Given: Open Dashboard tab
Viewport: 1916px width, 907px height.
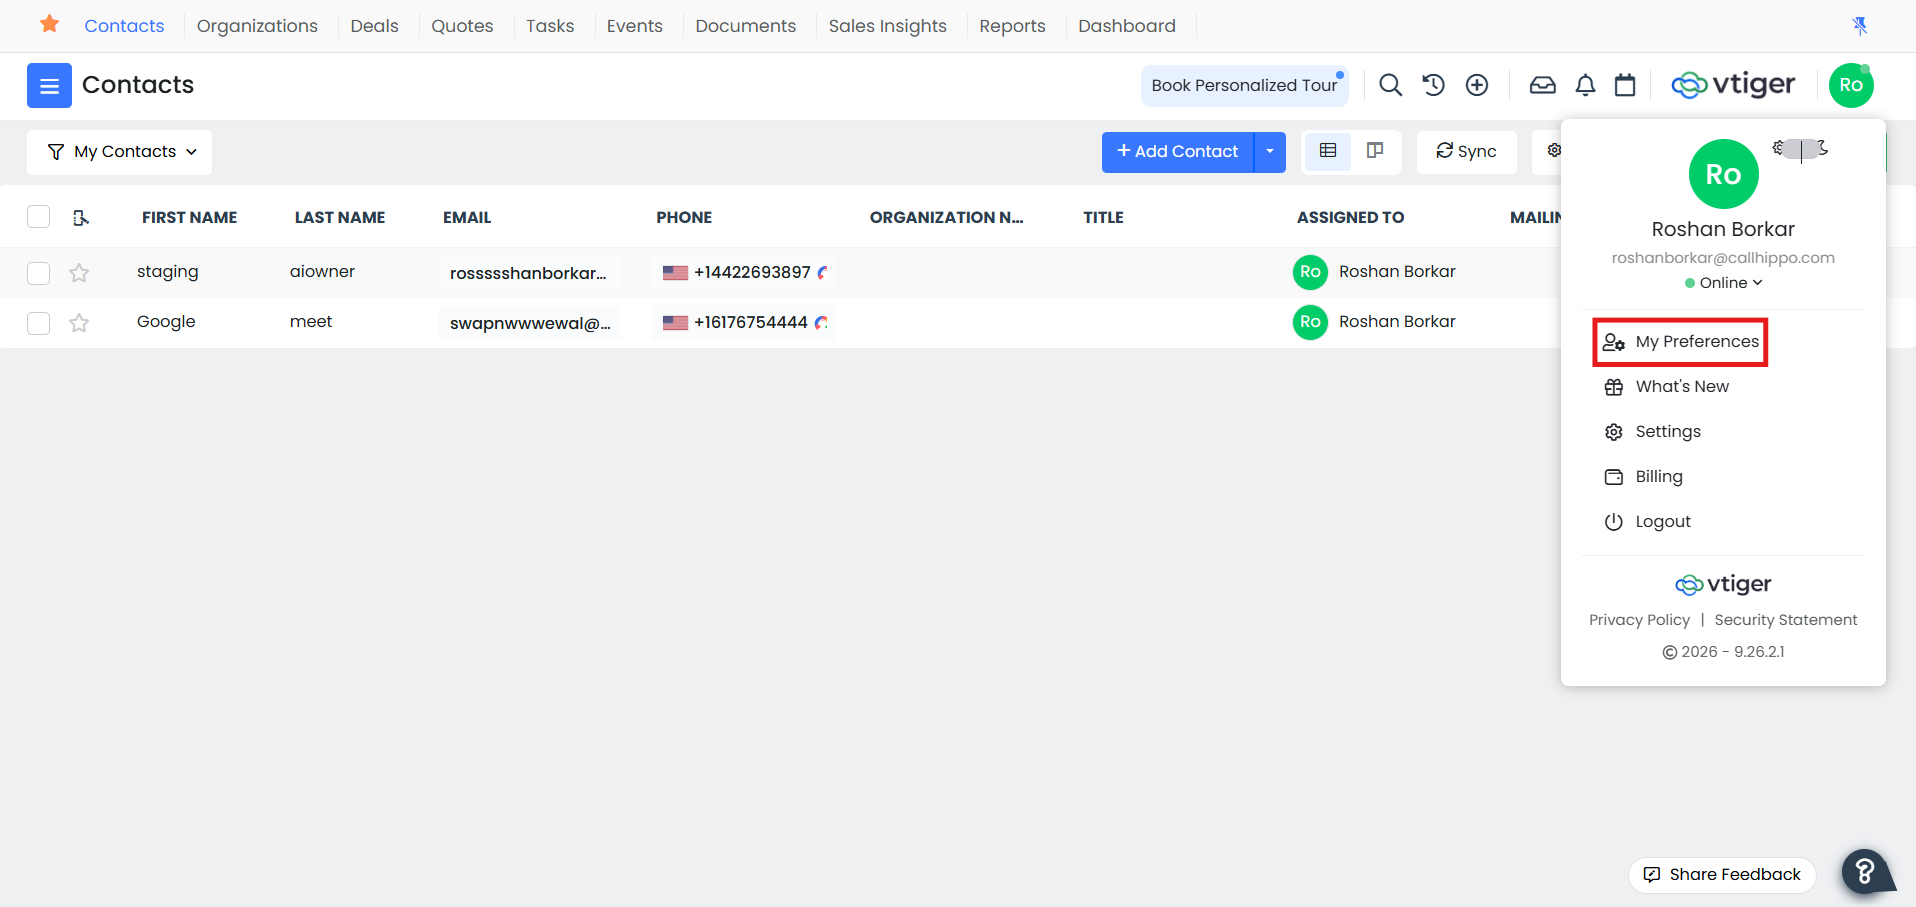Looking at the screenshot, I should [x=1127, y=26].
